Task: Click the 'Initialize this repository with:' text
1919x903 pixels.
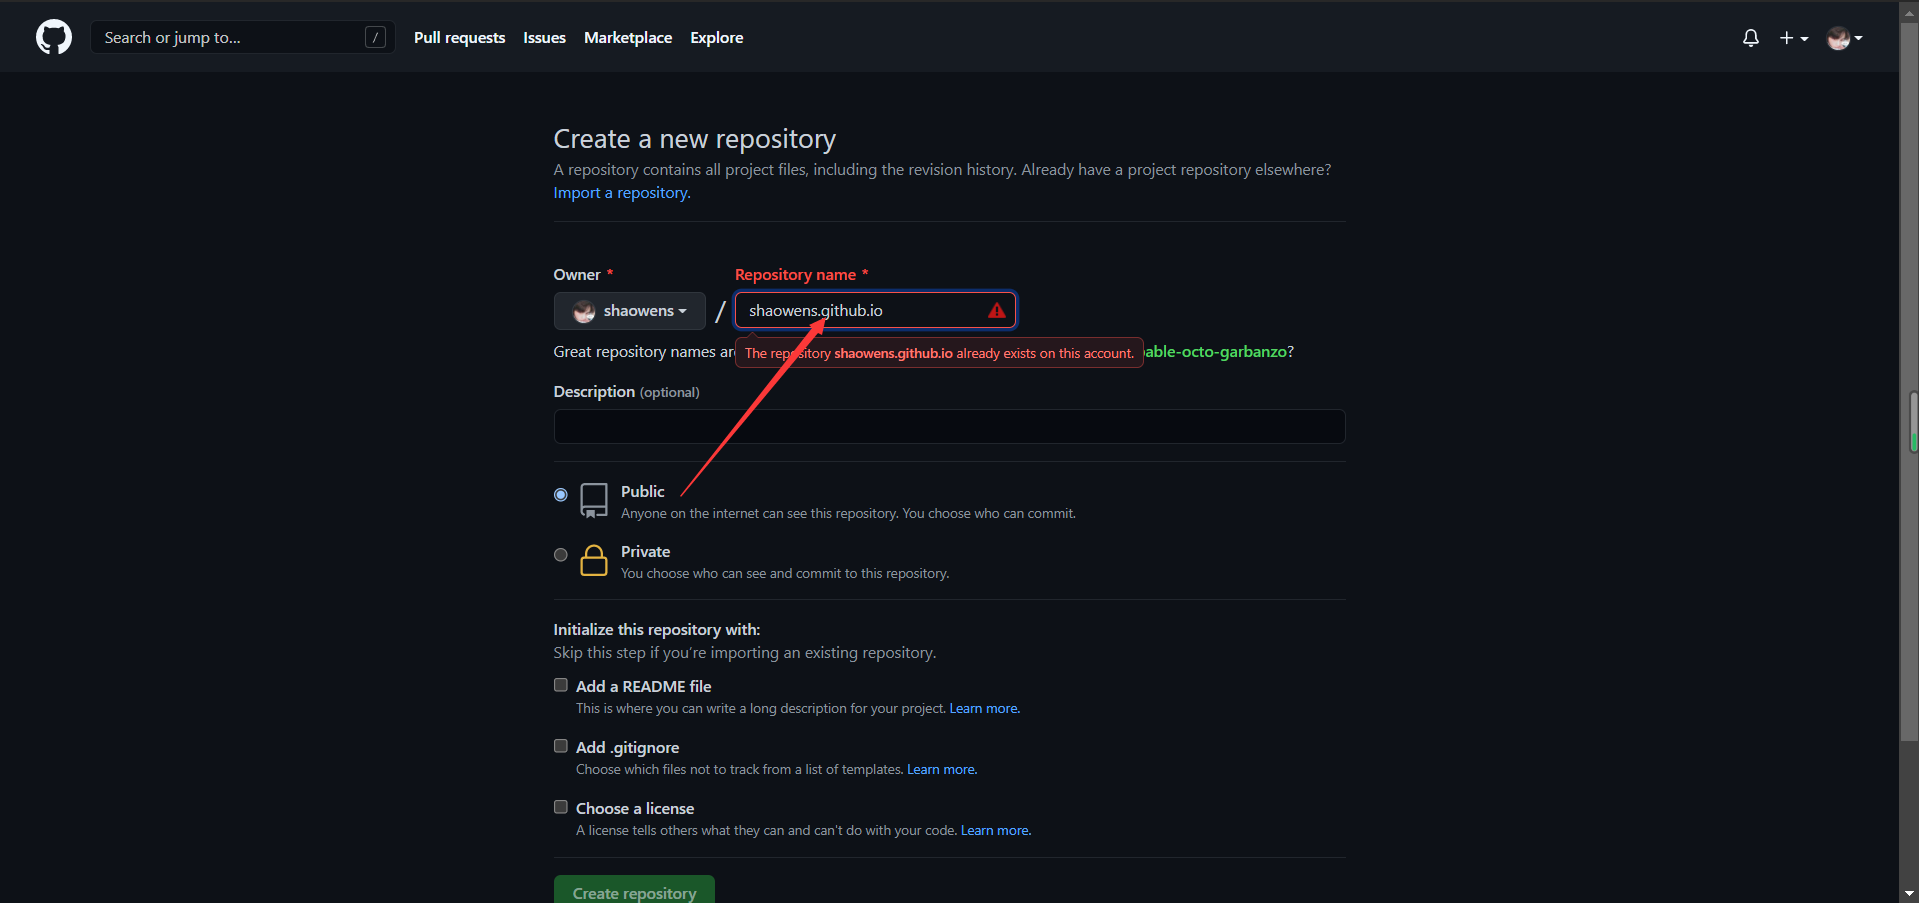Action: click(x=657, y=630)
